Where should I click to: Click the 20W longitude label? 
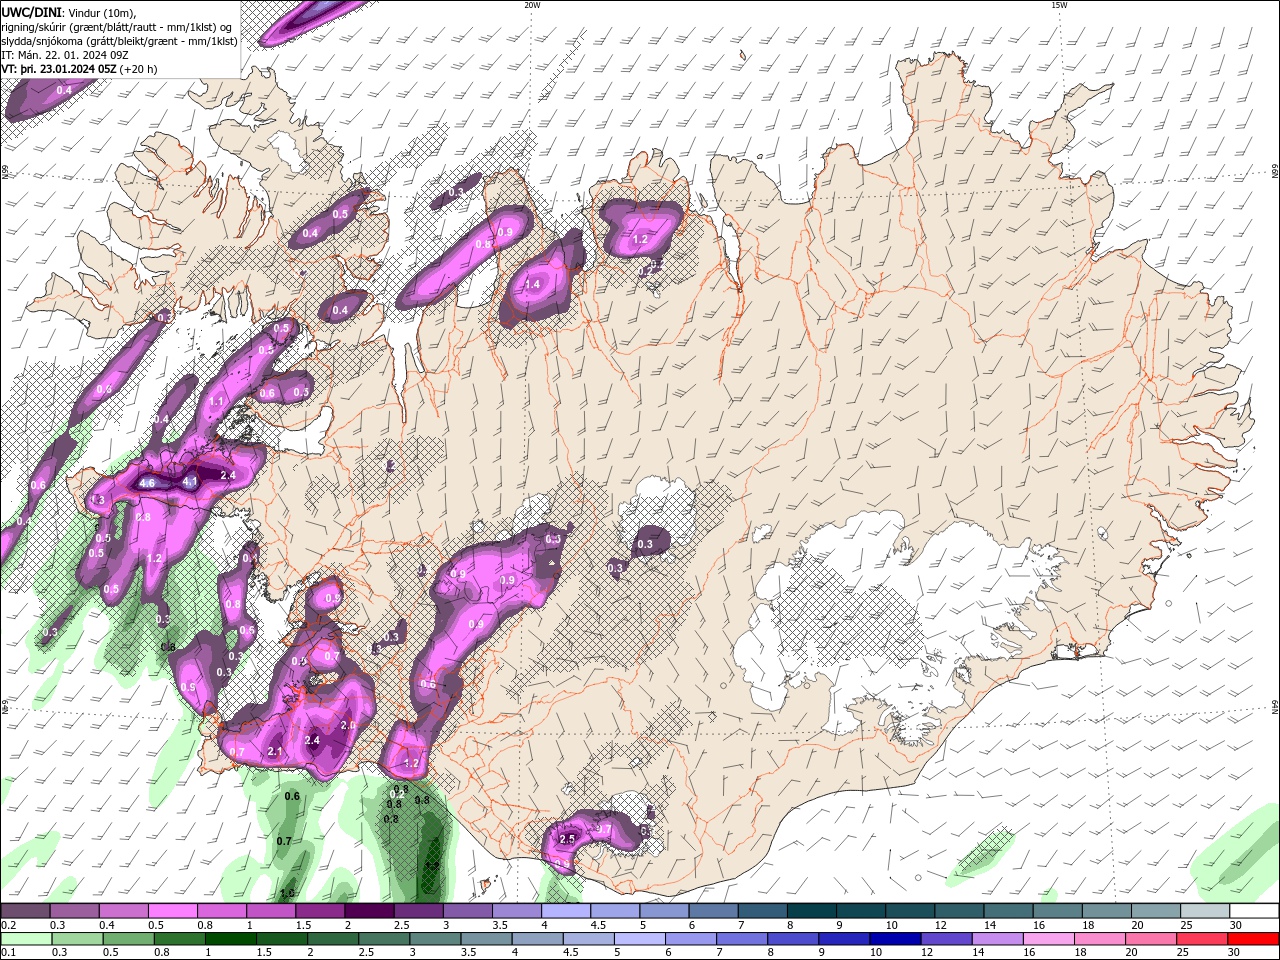pos(532,5)
